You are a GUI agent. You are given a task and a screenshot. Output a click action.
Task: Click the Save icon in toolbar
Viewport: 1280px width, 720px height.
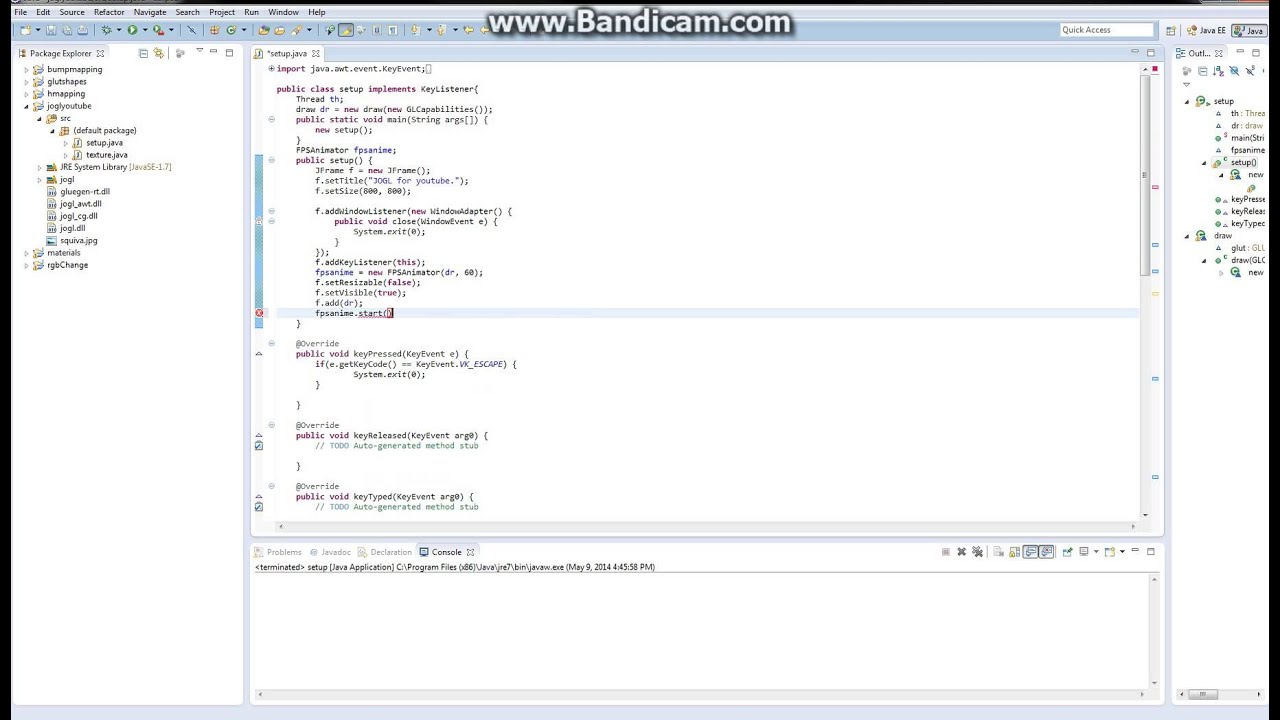click(x=51, y=30)
